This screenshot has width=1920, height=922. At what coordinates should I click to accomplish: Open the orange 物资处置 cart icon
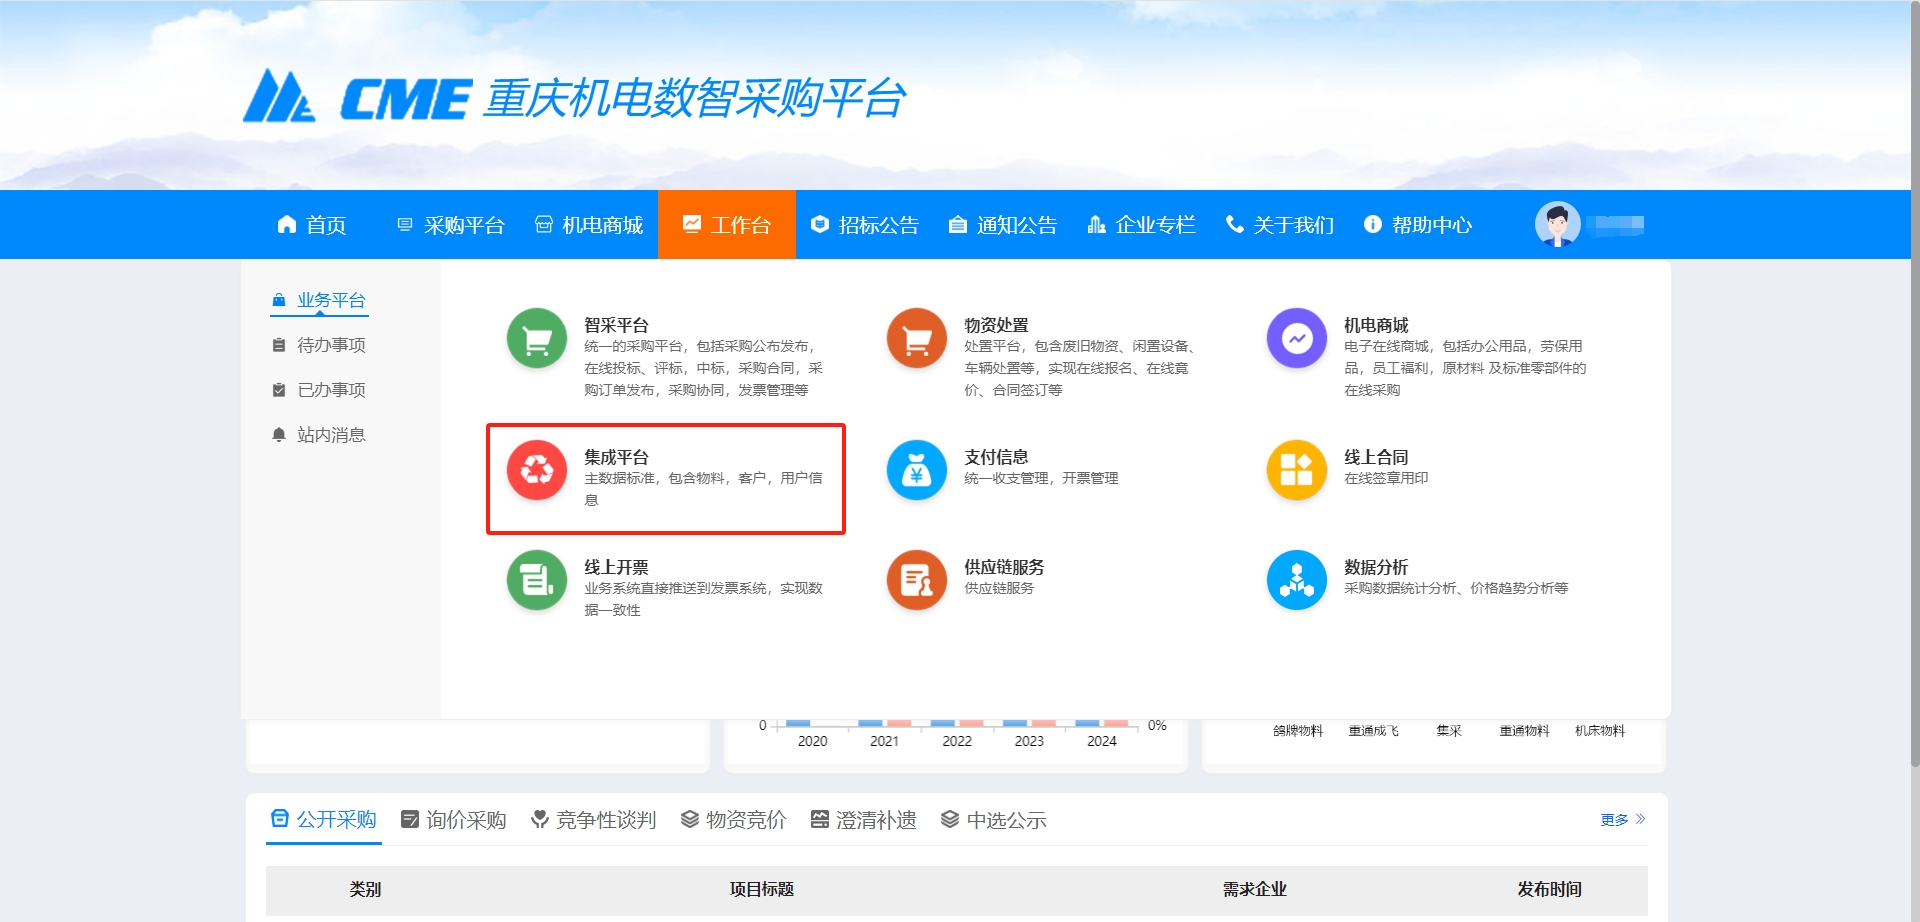(916, 339)
